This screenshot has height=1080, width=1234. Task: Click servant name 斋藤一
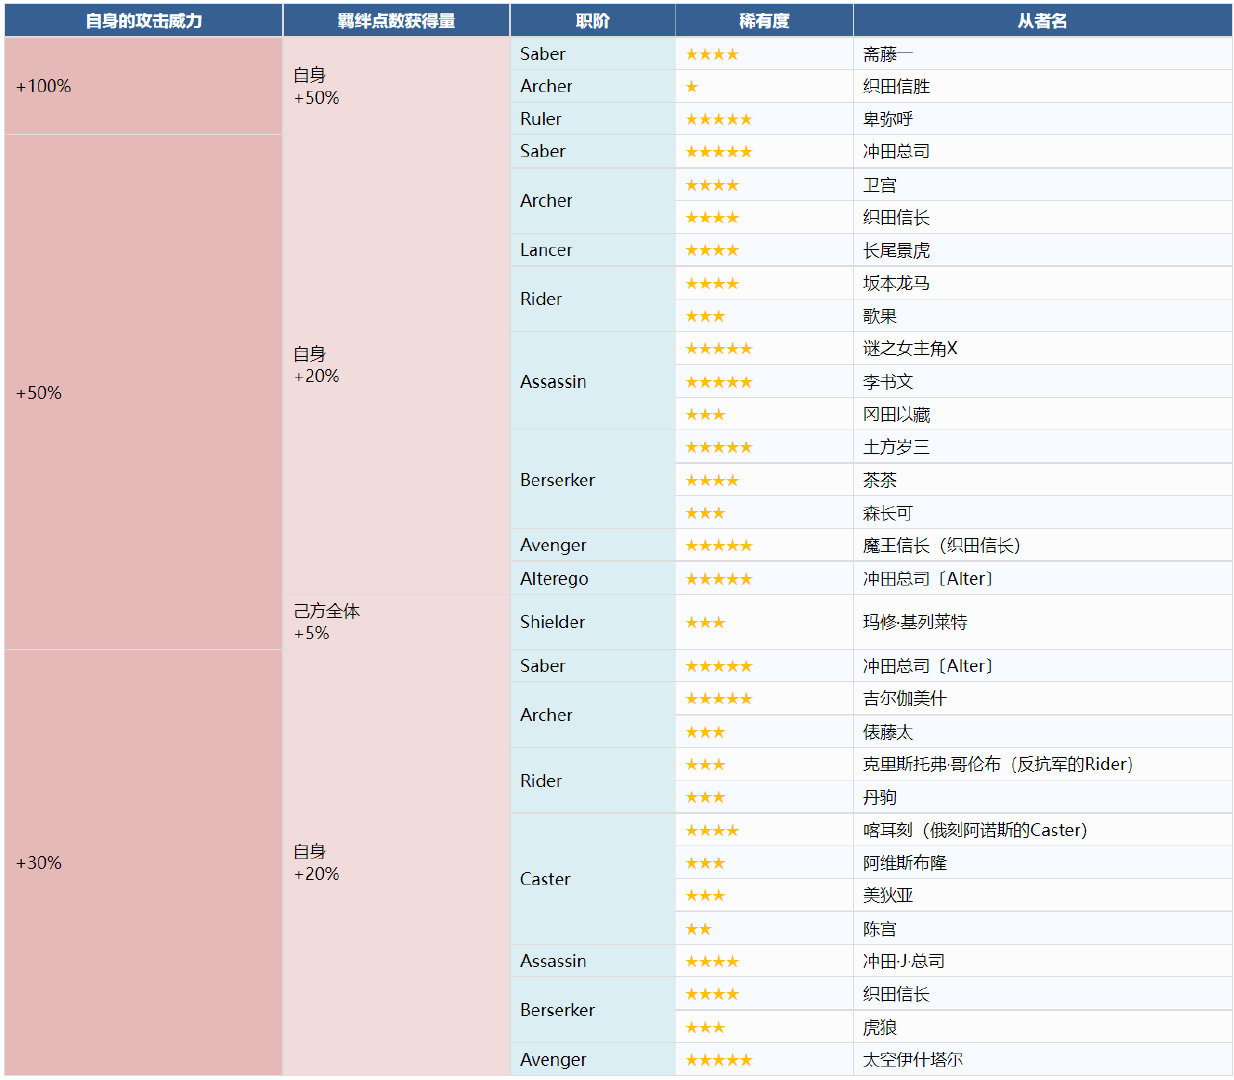888,54
